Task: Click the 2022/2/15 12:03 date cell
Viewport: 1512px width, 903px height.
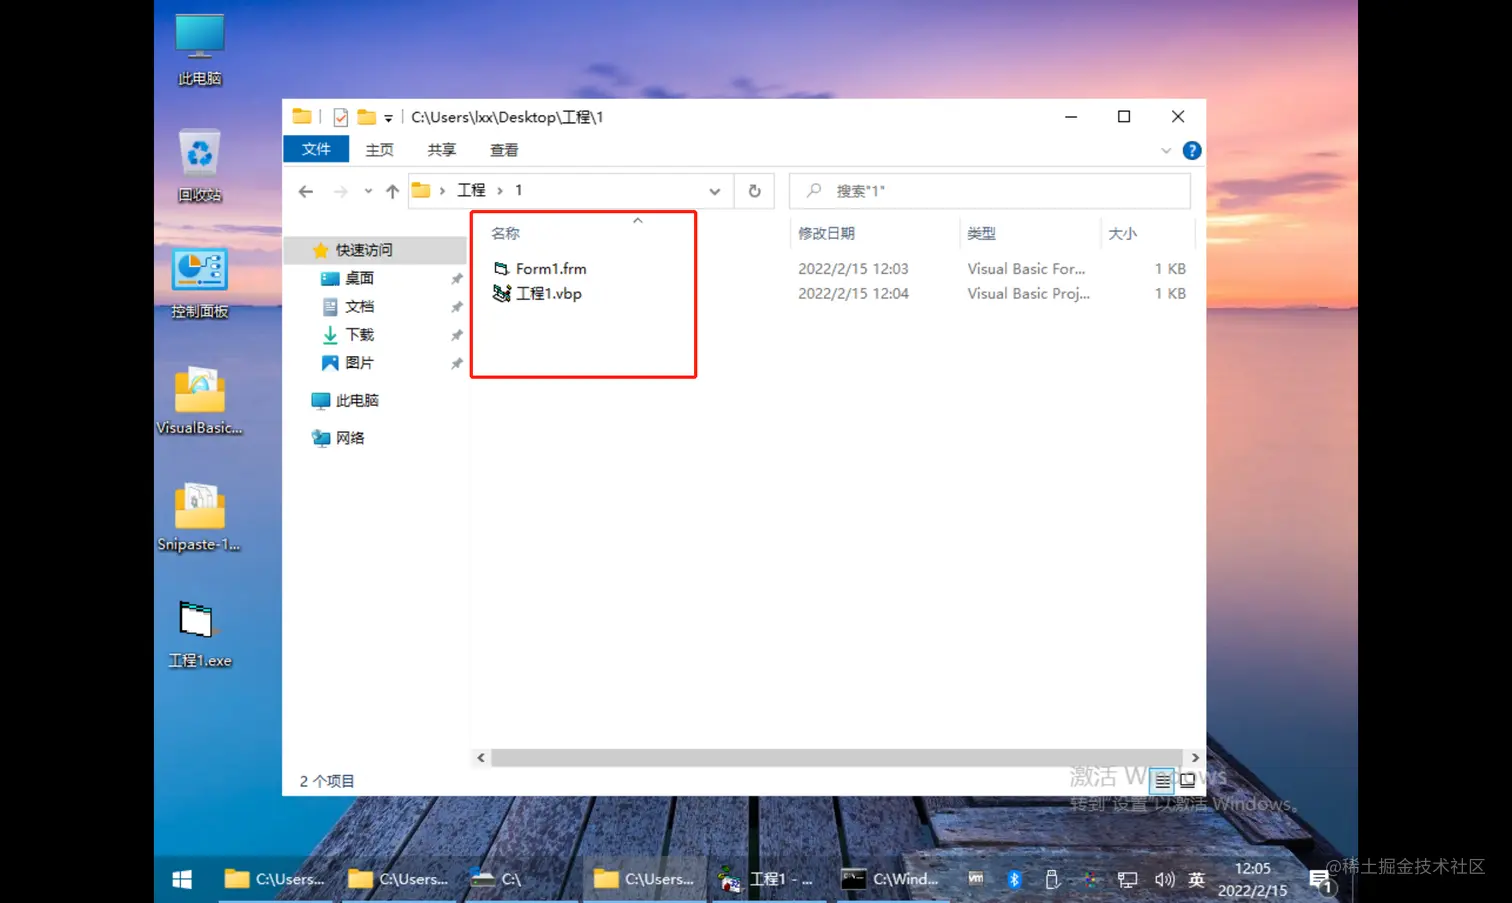Action: pos(853,269)
